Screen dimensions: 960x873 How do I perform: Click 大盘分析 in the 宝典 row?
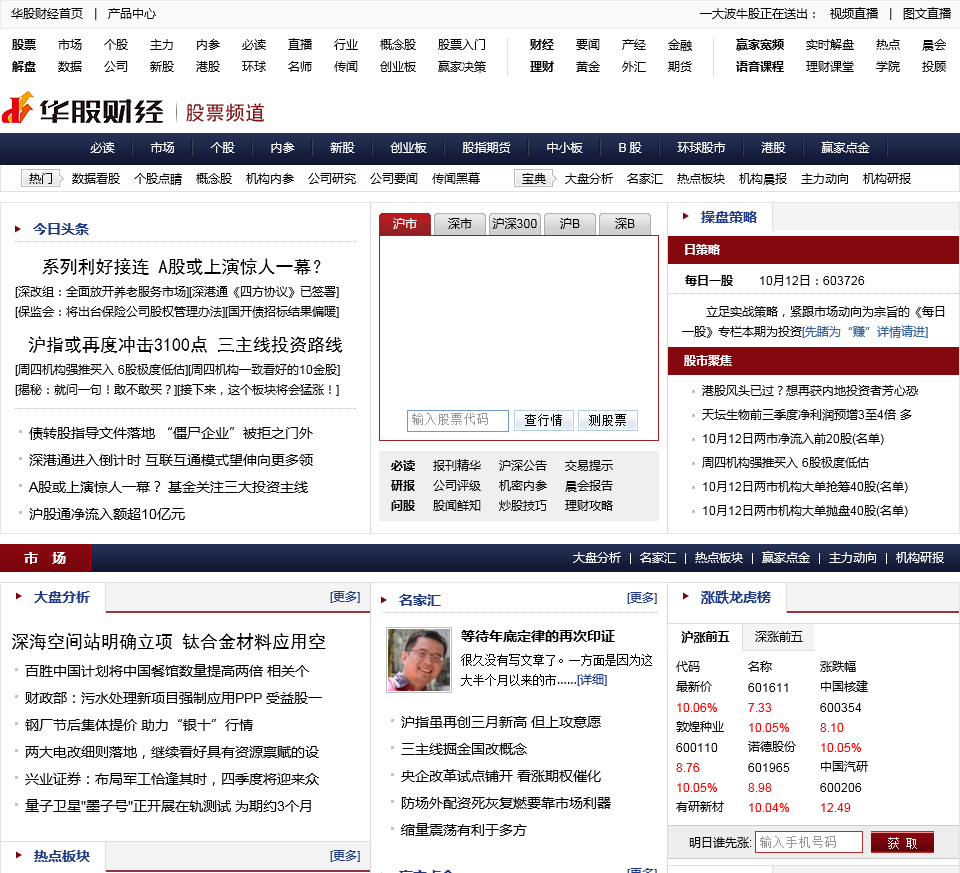[x=588, y=178]
